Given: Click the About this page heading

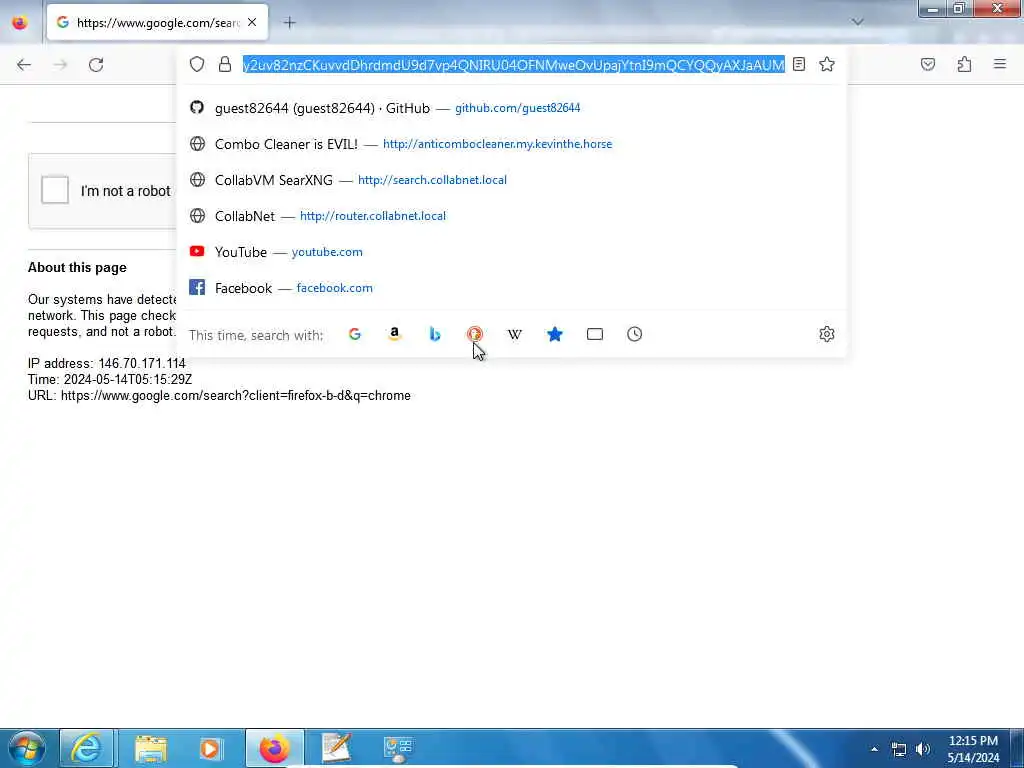Looking at the screenshot, I should 77,268.
